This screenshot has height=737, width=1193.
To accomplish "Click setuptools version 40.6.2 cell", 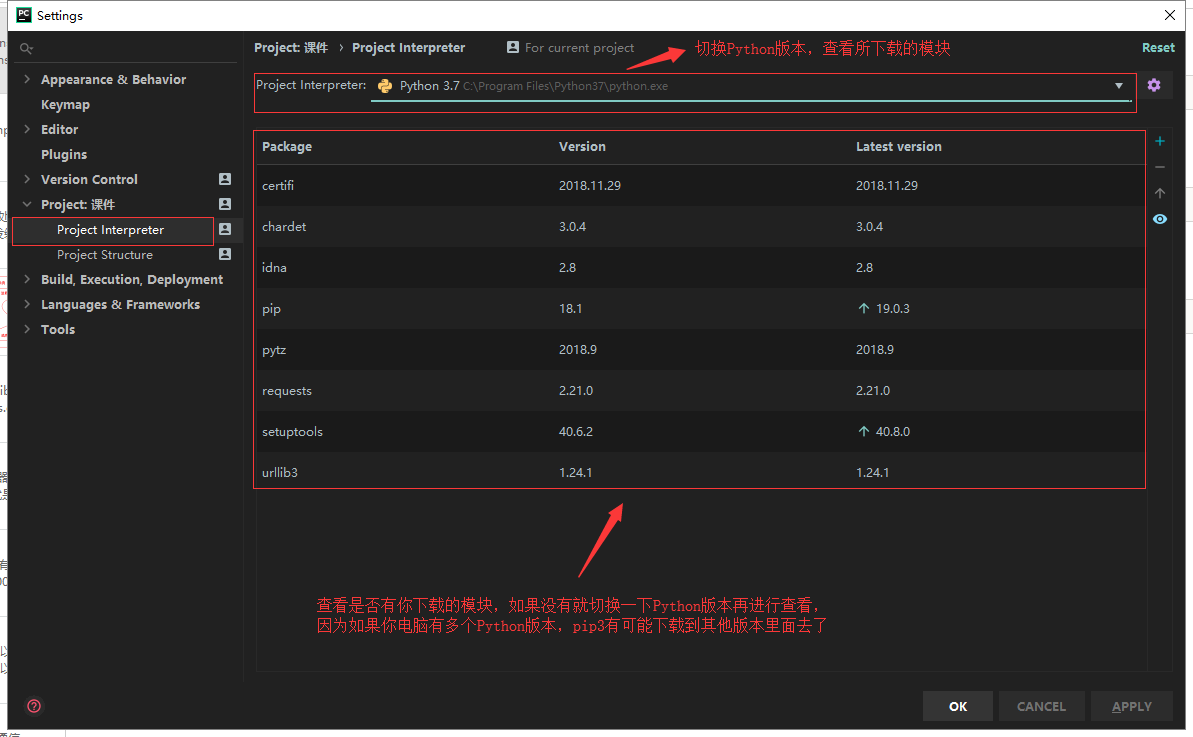I will [x=576, y=432].
